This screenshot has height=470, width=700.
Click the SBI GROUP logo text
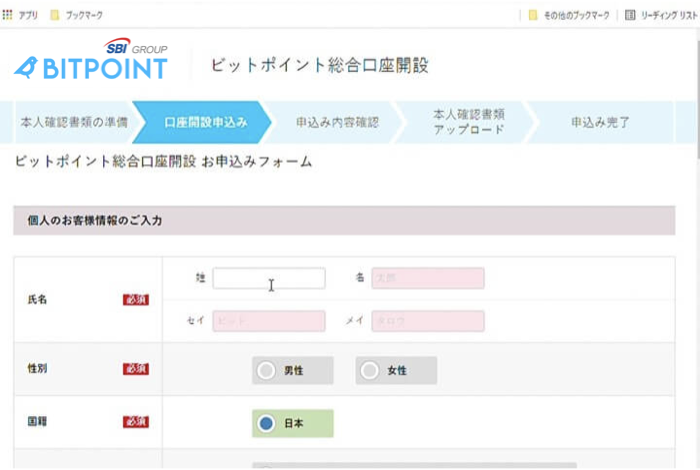(x=136, y=47)
